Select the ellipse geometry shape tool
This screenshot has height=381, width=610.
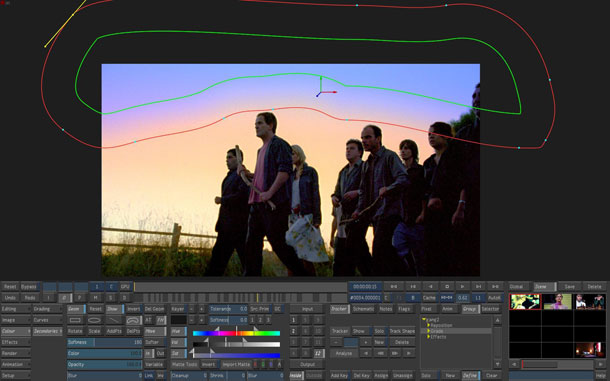click(x=94, y=320)
